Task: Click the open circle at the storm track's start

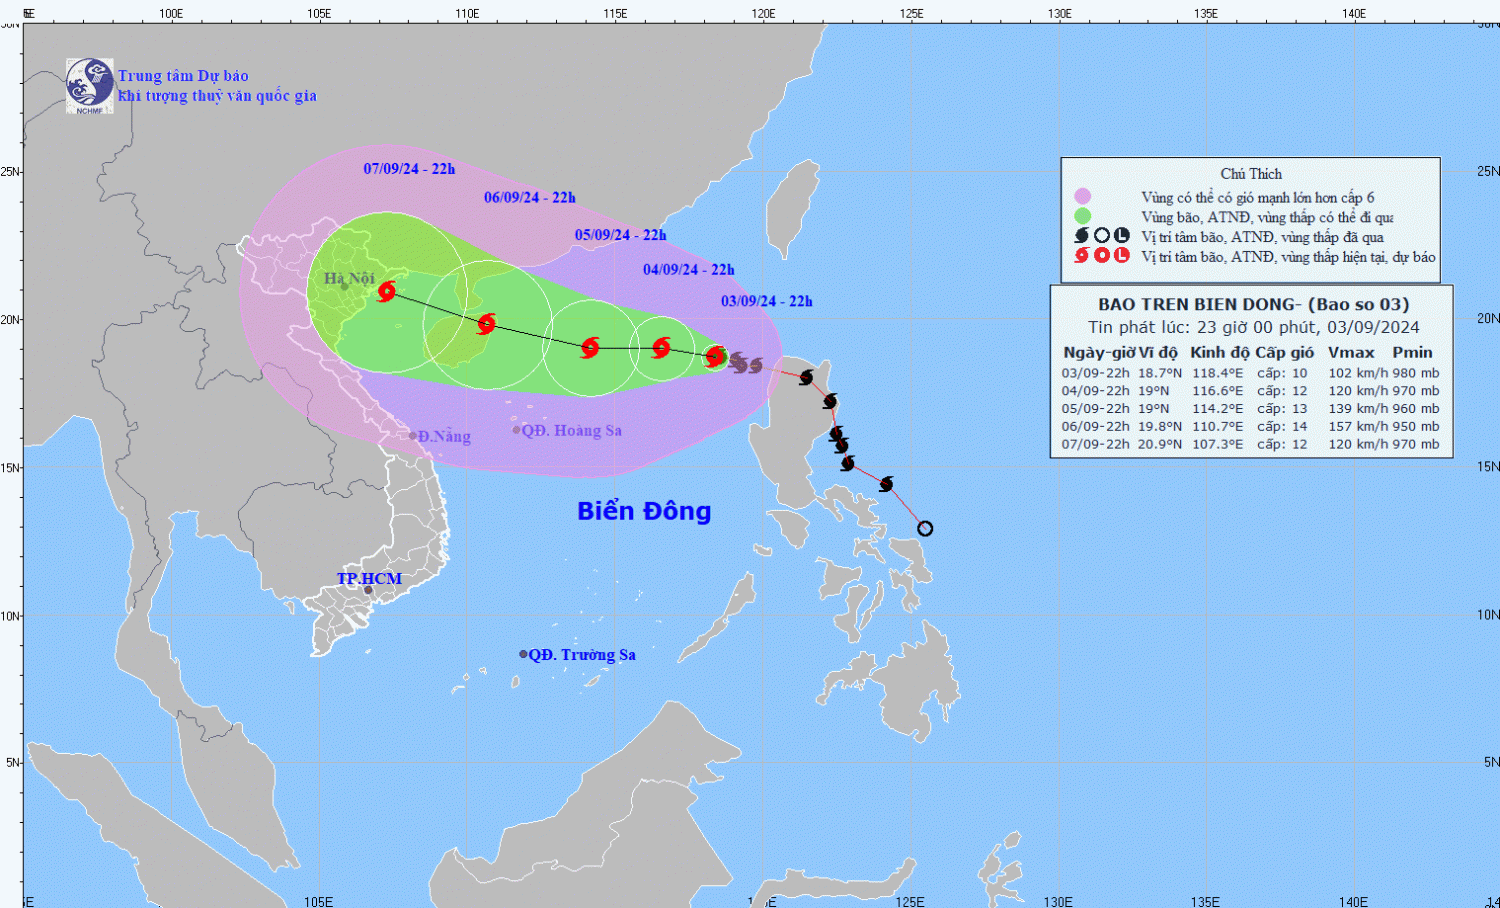Action: pos(925,528)
